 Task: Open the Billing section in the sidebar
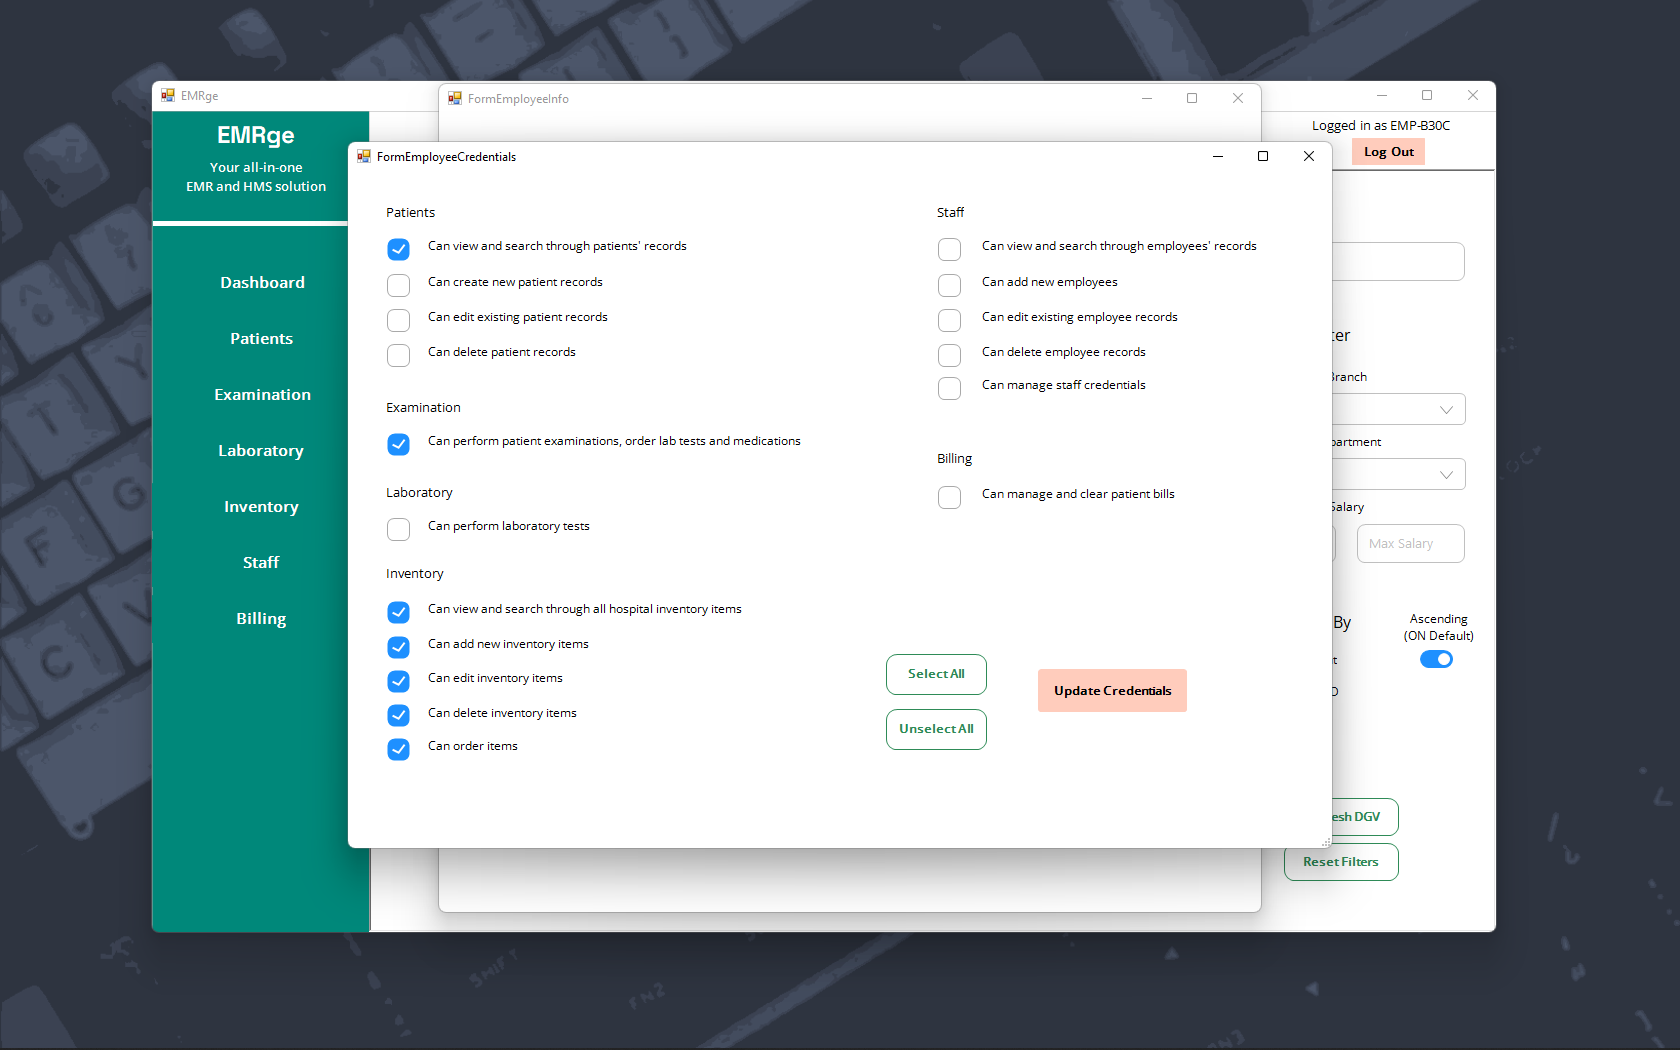[x=261, y=618]
